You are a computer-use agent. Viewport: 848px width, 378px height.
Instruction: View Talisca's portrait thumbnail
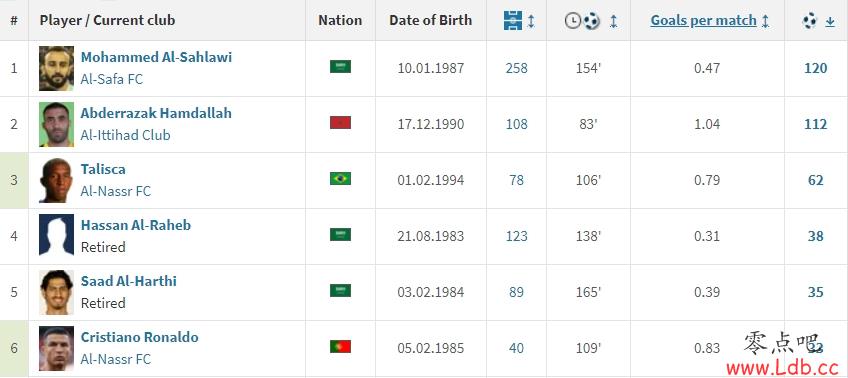56,180
